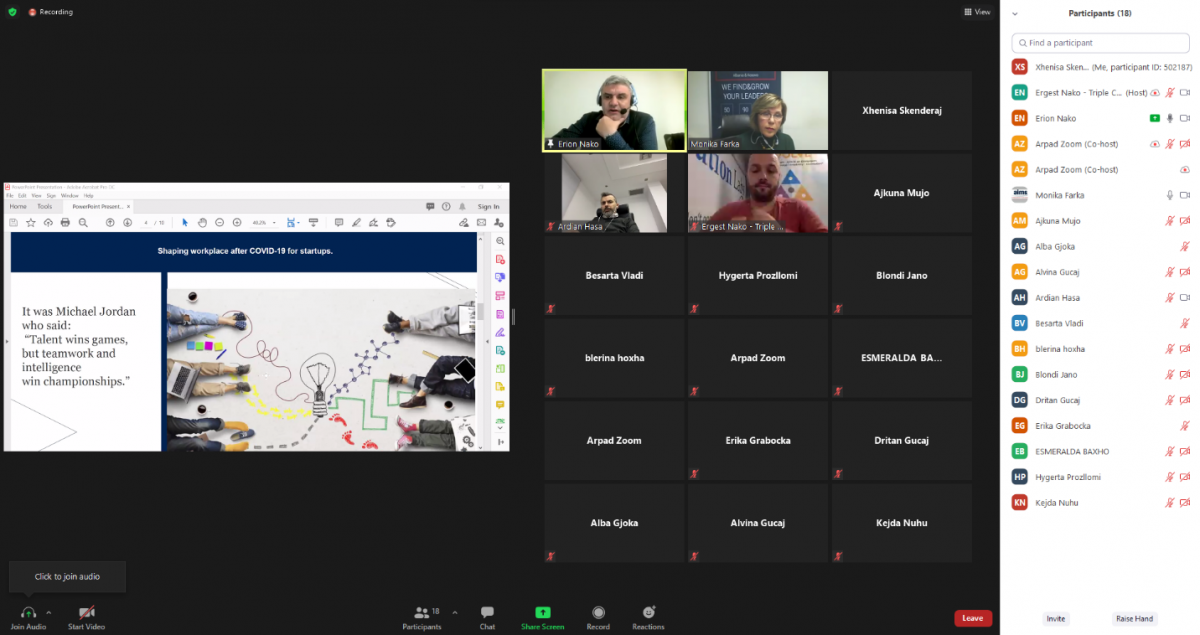Viewport: 1200px width, 635px height.
Task: Click the Record icon
Action: click(x=598, y=612)
